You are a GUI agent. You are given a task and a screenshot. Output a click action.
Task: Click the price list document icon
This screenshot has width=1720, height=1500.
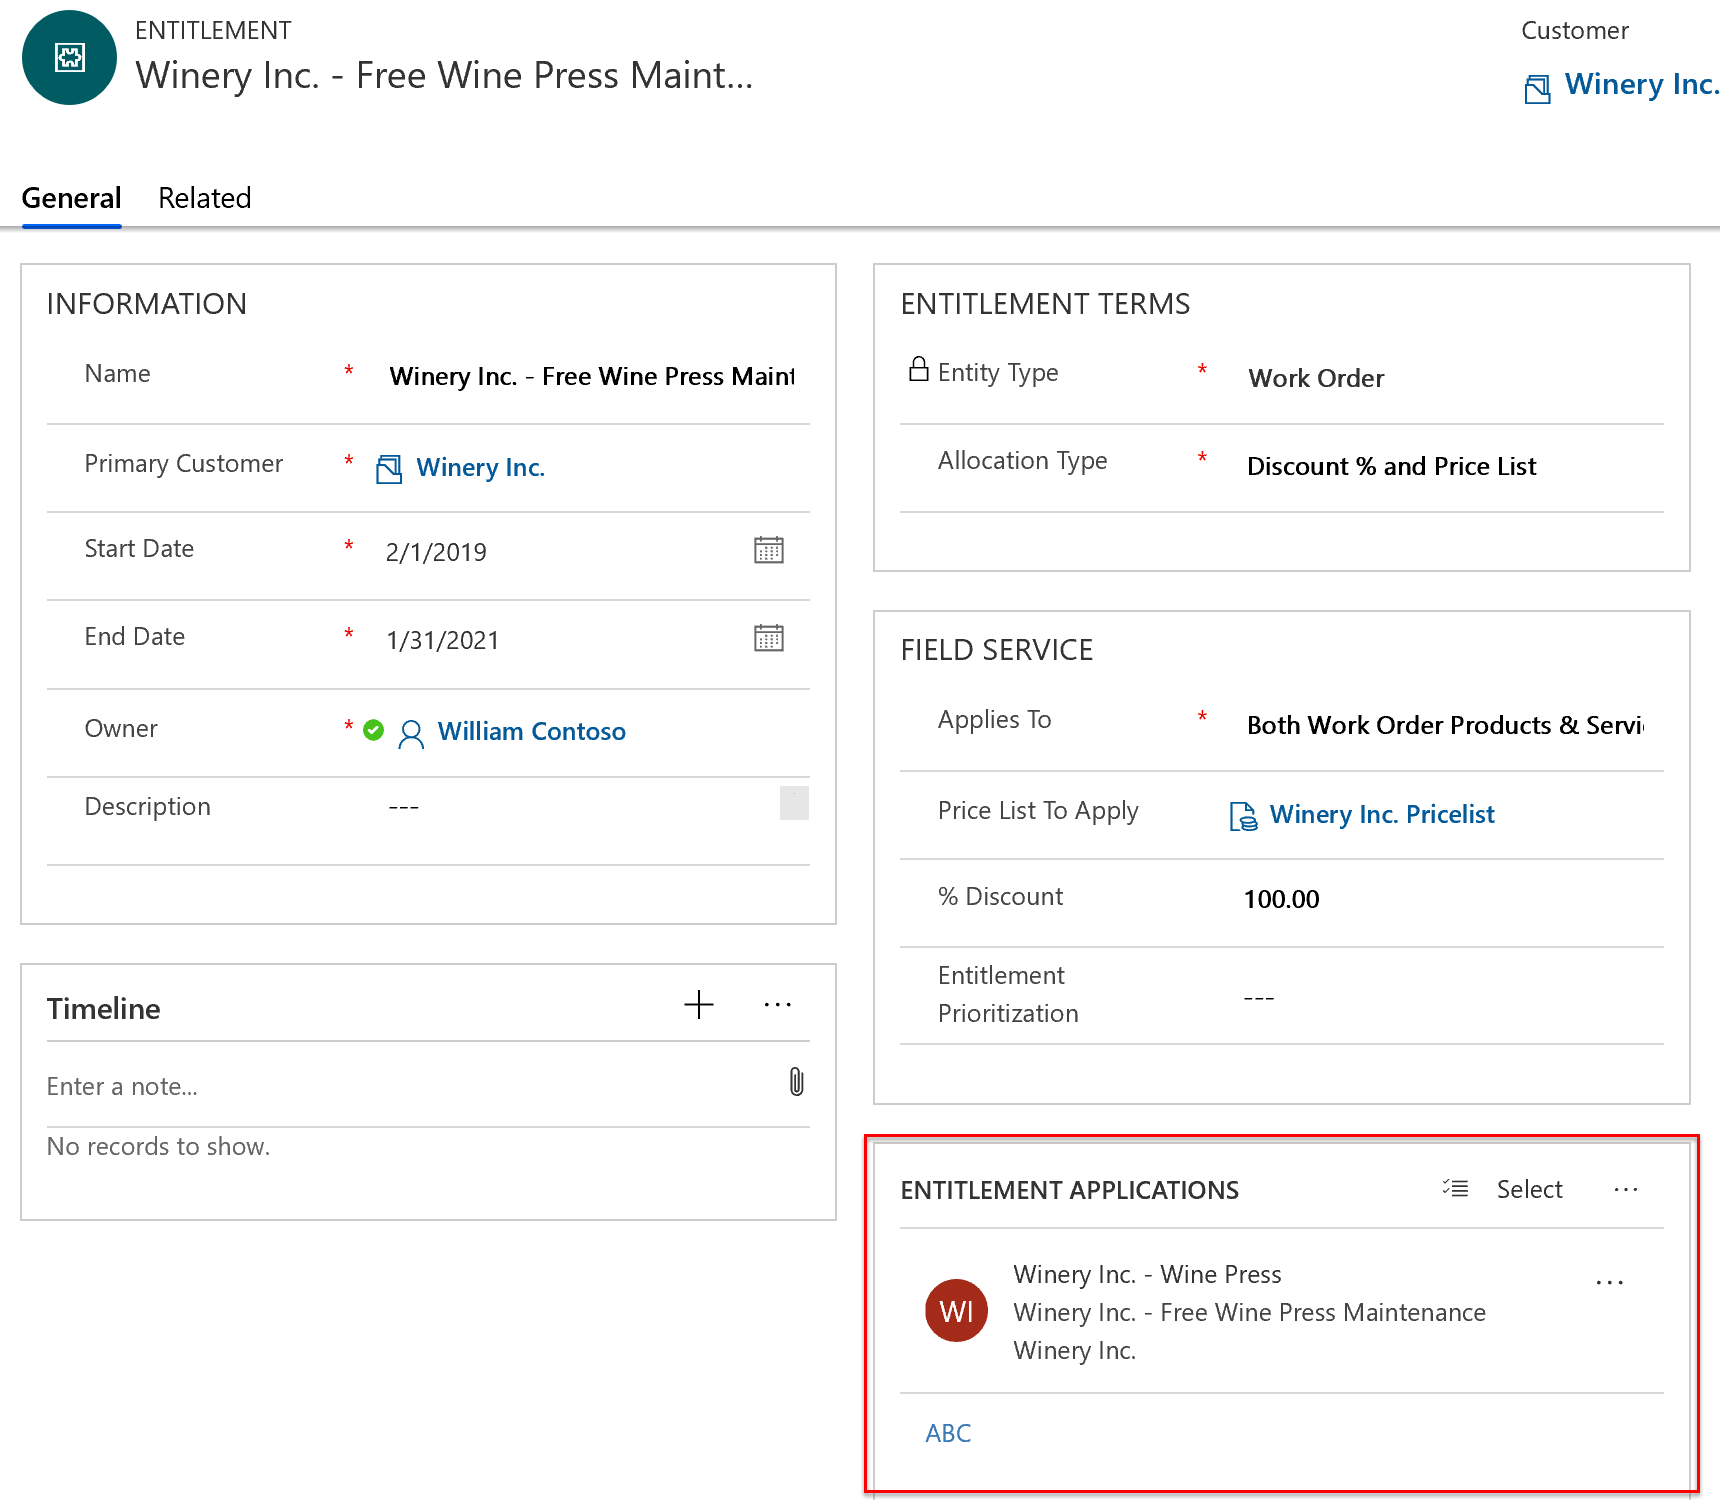click(1243, 816)
